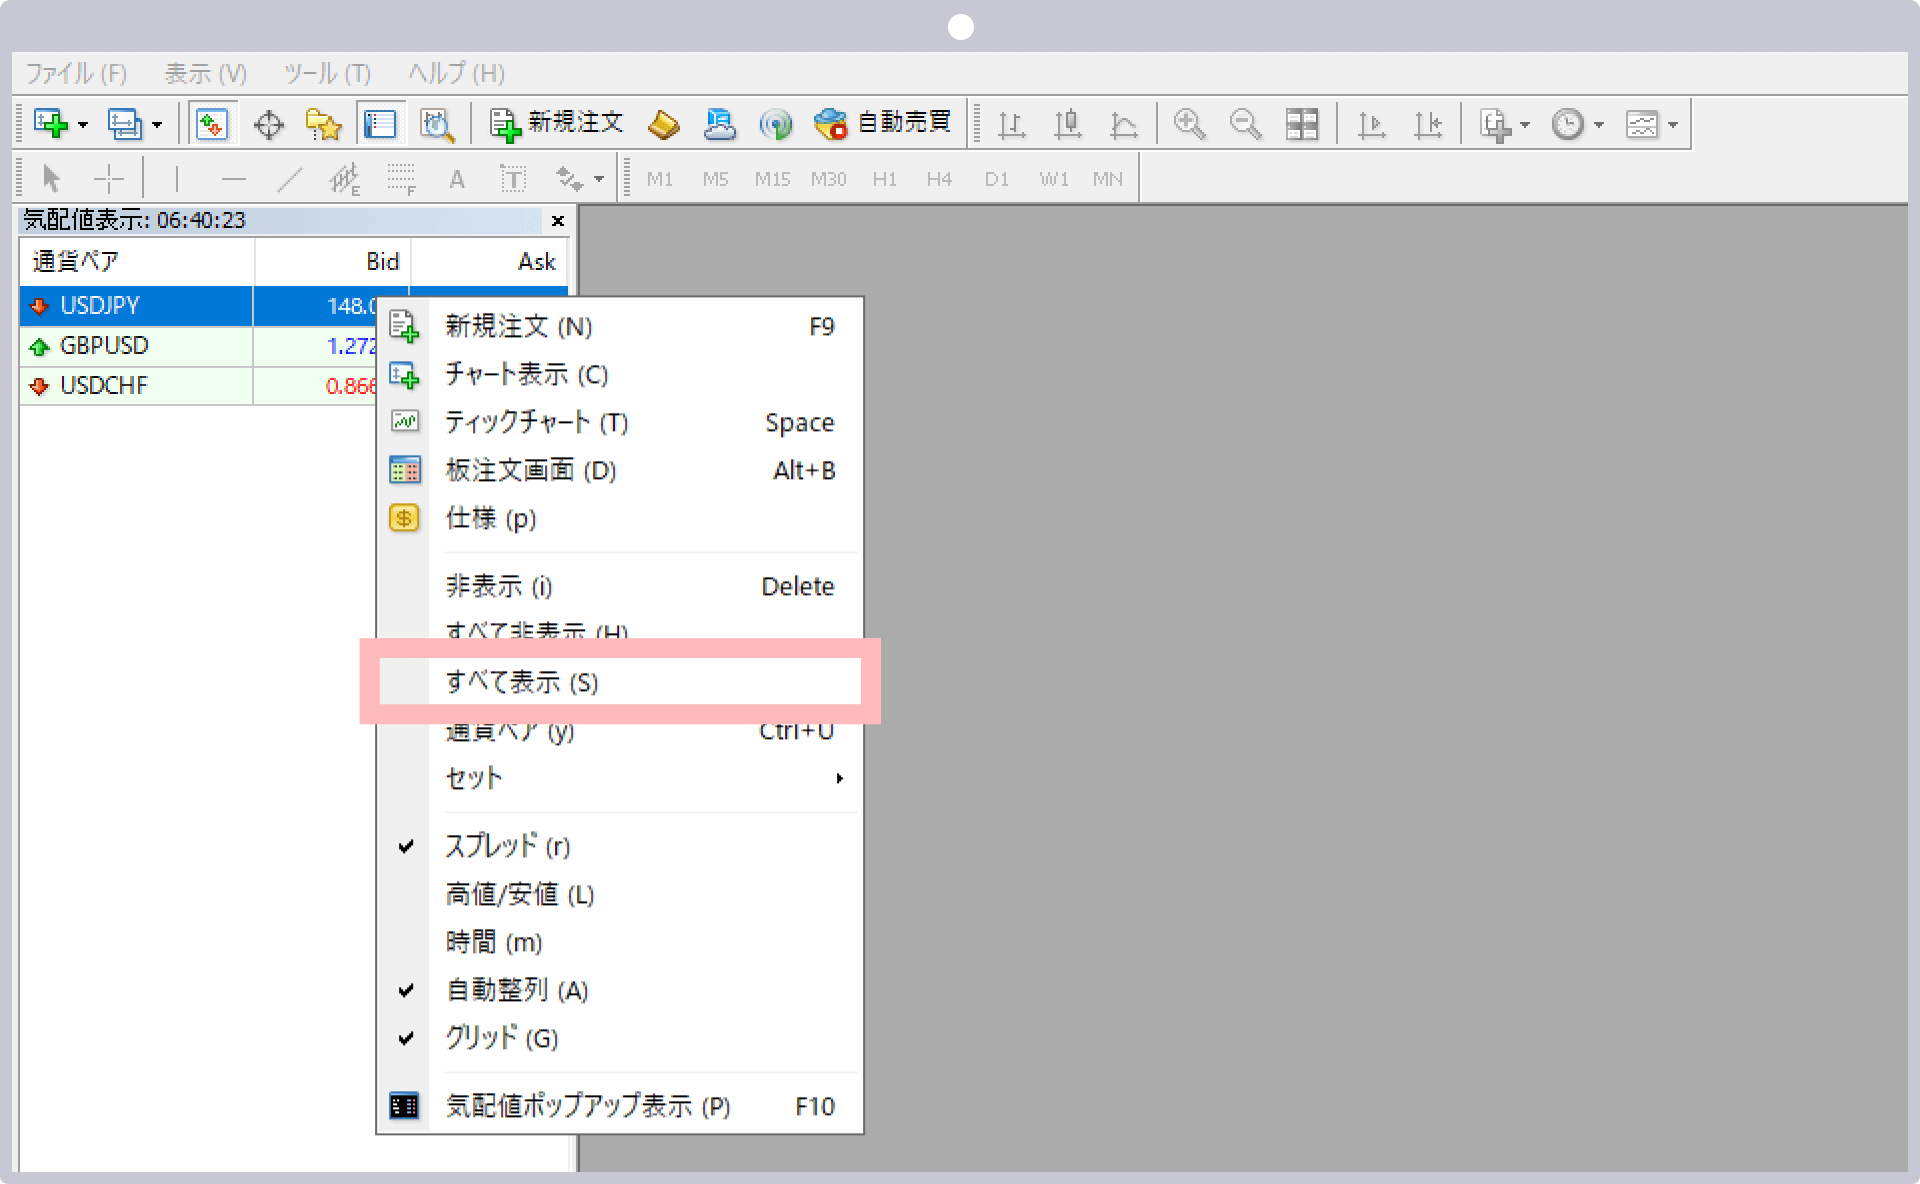Image resolution: width=1920 pixels, height=1184 pixels.
Task: Choose ティックチャート (T) menu entry
Action: (620, 422)
